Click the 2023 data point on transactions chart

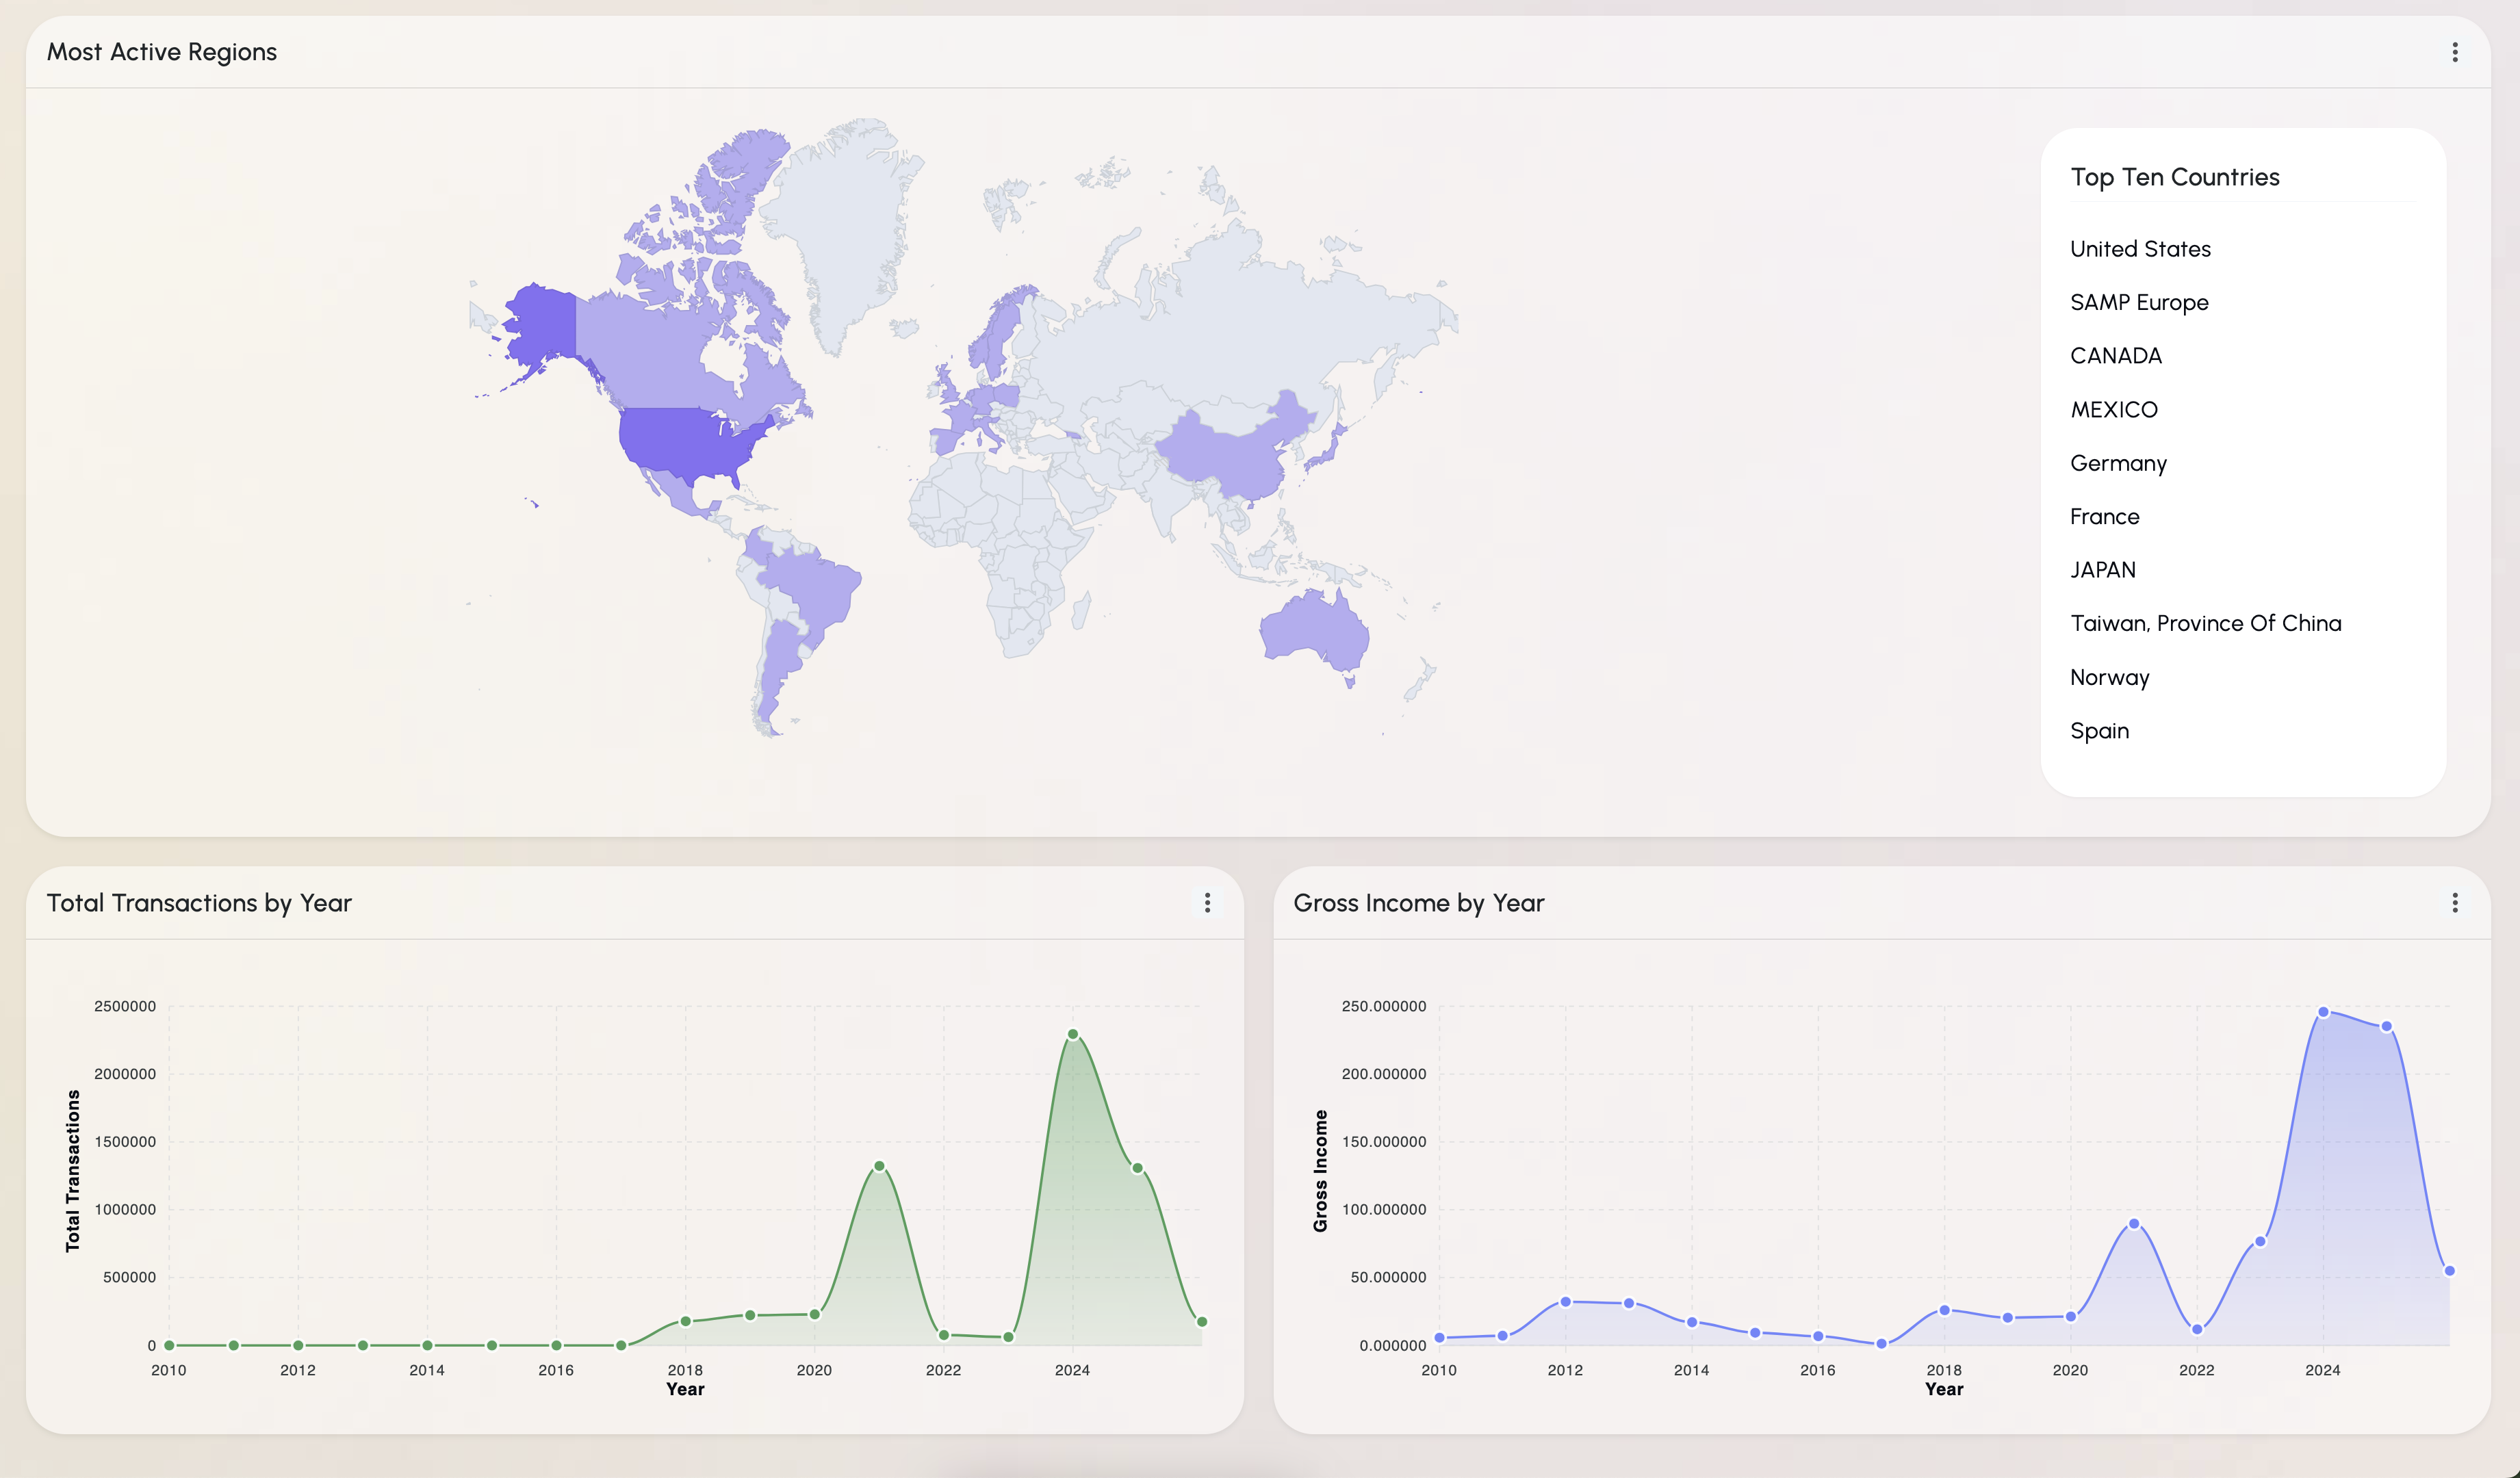click(1008, 1337)
